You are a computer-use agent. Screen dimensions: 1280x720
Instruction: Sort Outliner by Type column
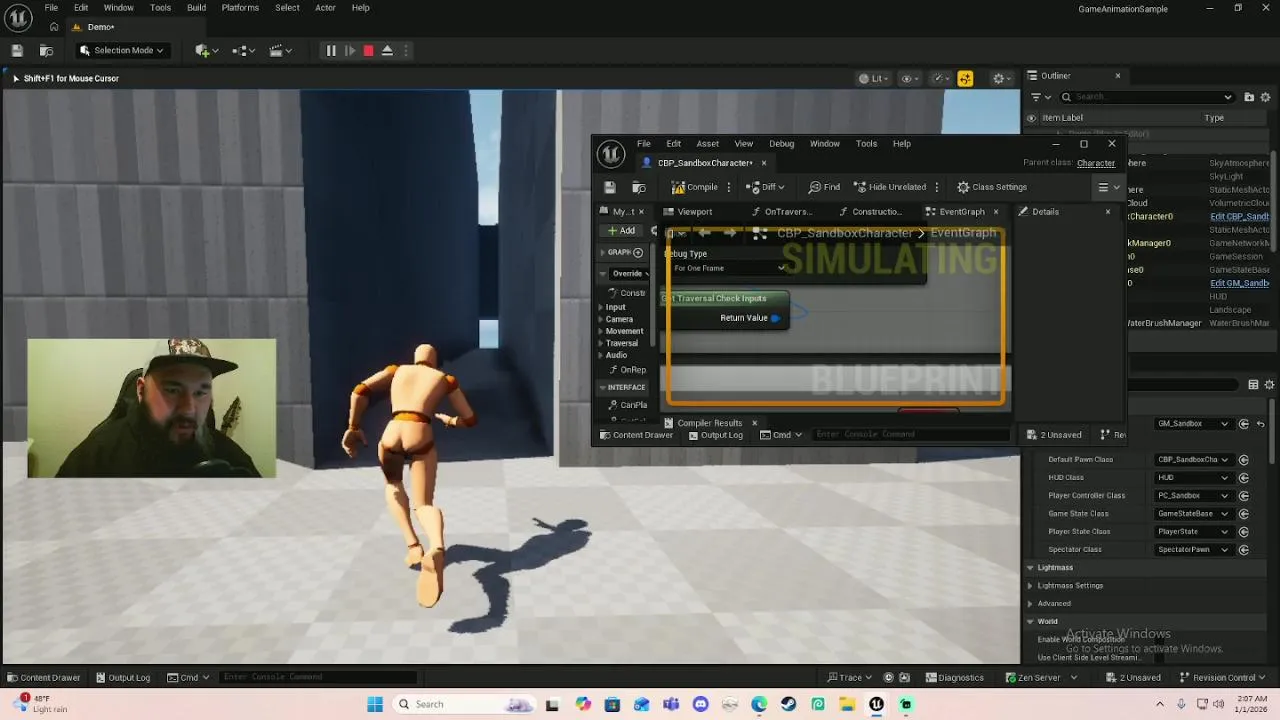pyautogui.click(x=1214, y=118)
